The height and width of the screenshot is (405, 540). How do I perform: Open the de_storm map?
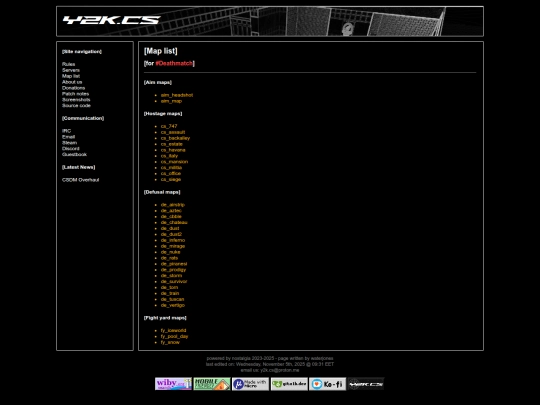pos(172,276)
